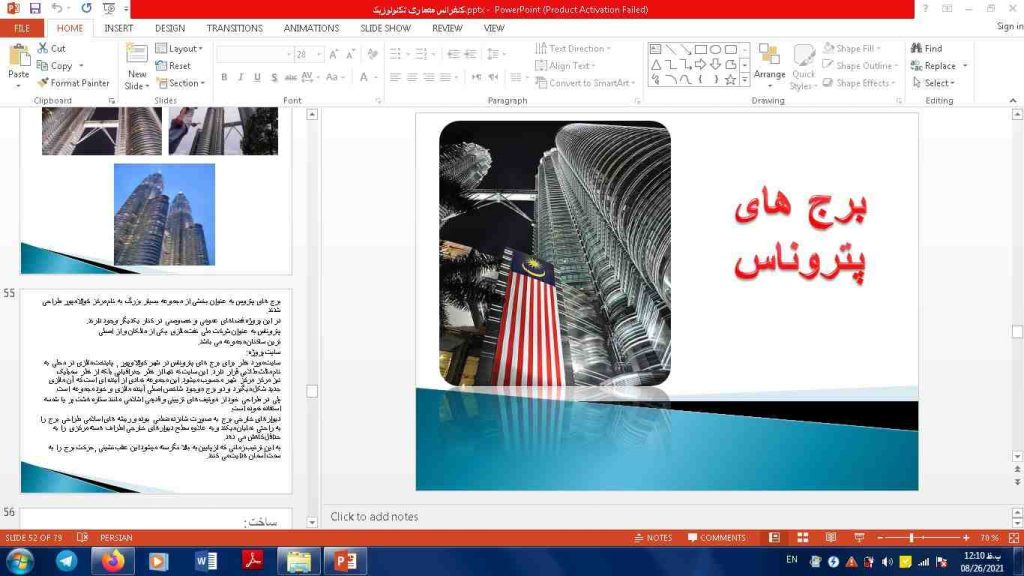The height and width of the screenshot is (576, 1024).
Task: Click PERSIAN language indicator
Action: [116, 537]
